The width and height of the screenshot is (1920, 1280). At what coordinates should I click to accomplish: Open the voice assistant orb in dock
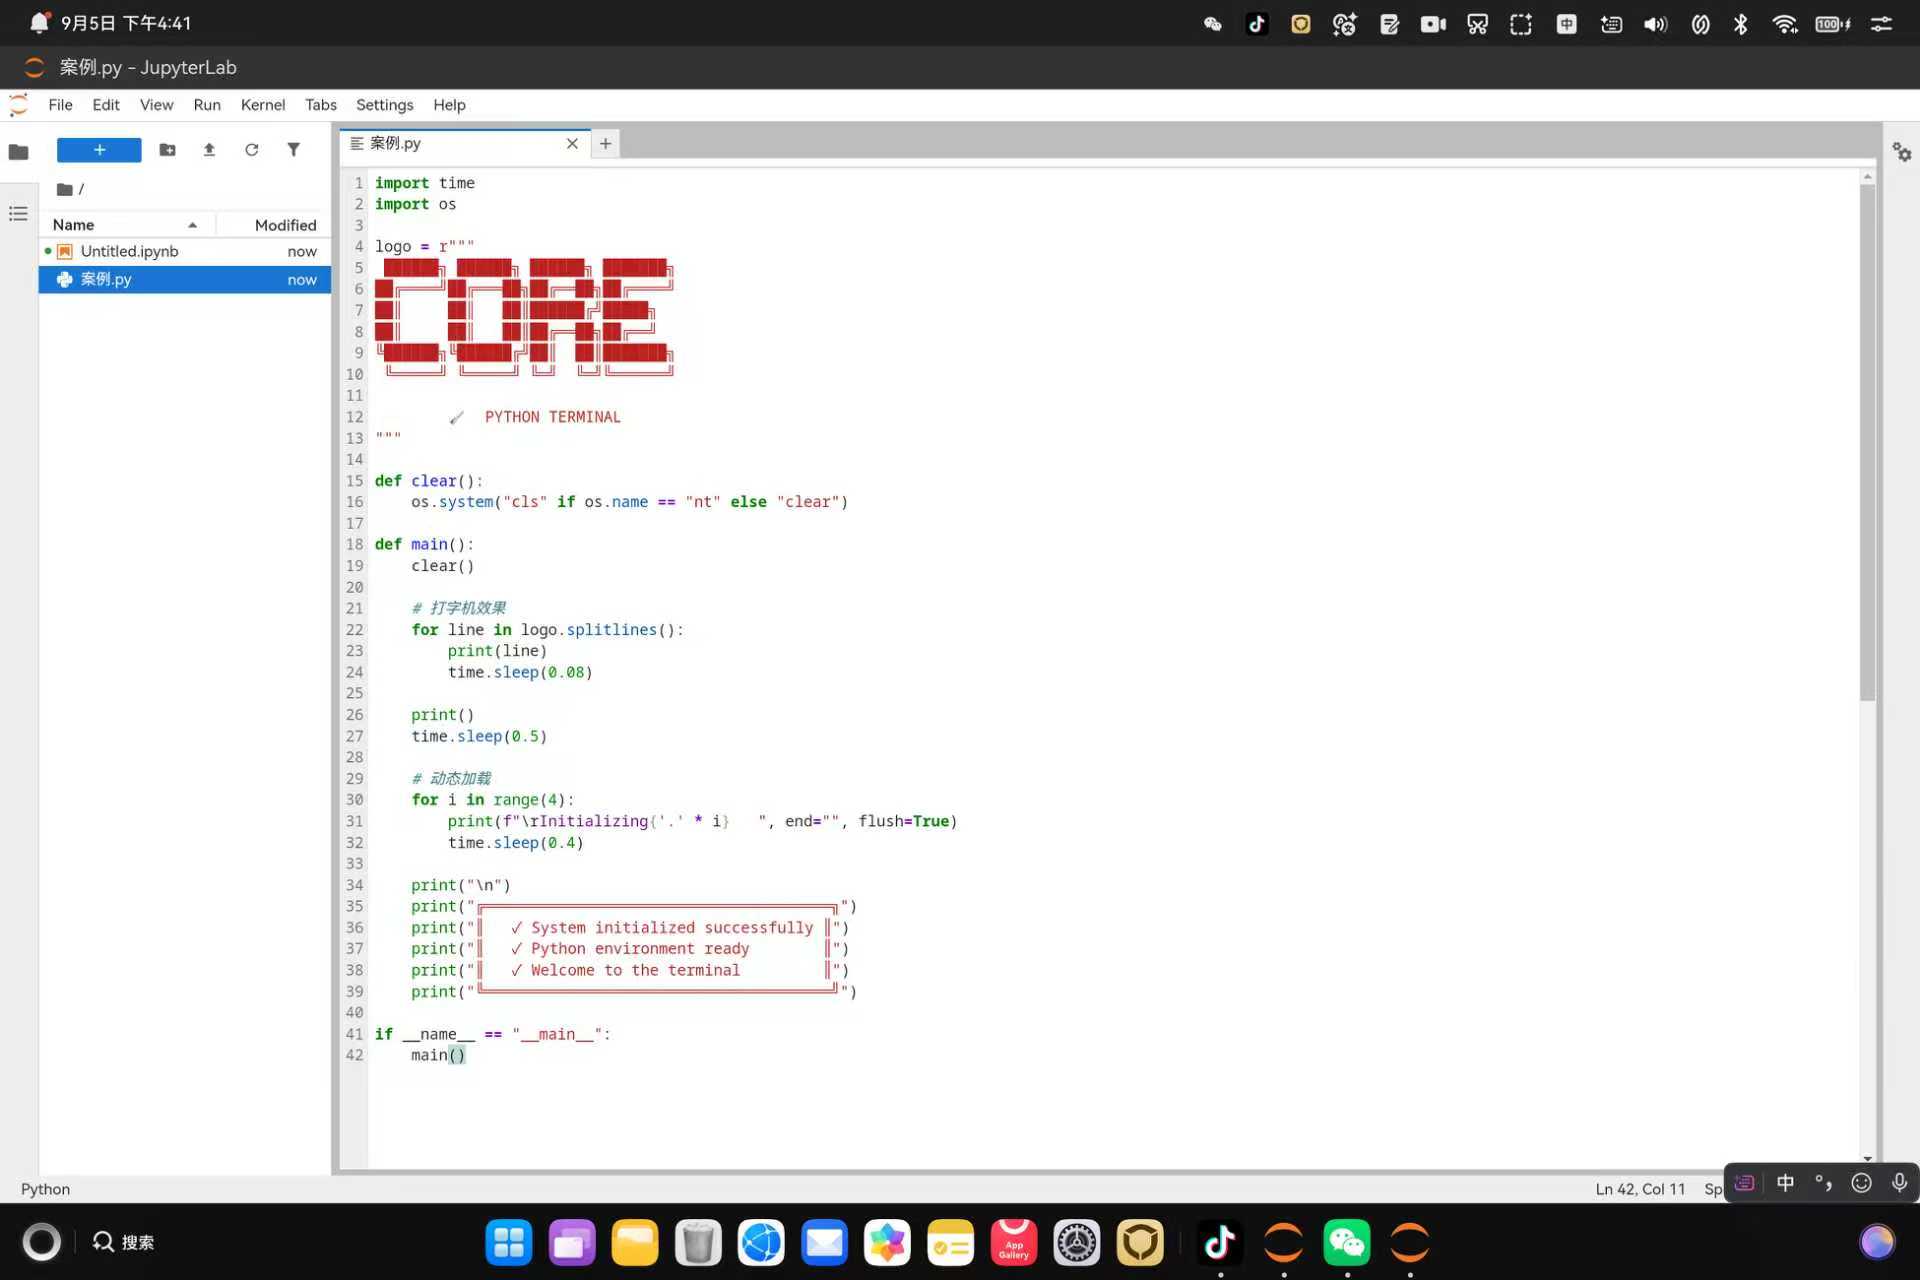click(1877, 1242)
